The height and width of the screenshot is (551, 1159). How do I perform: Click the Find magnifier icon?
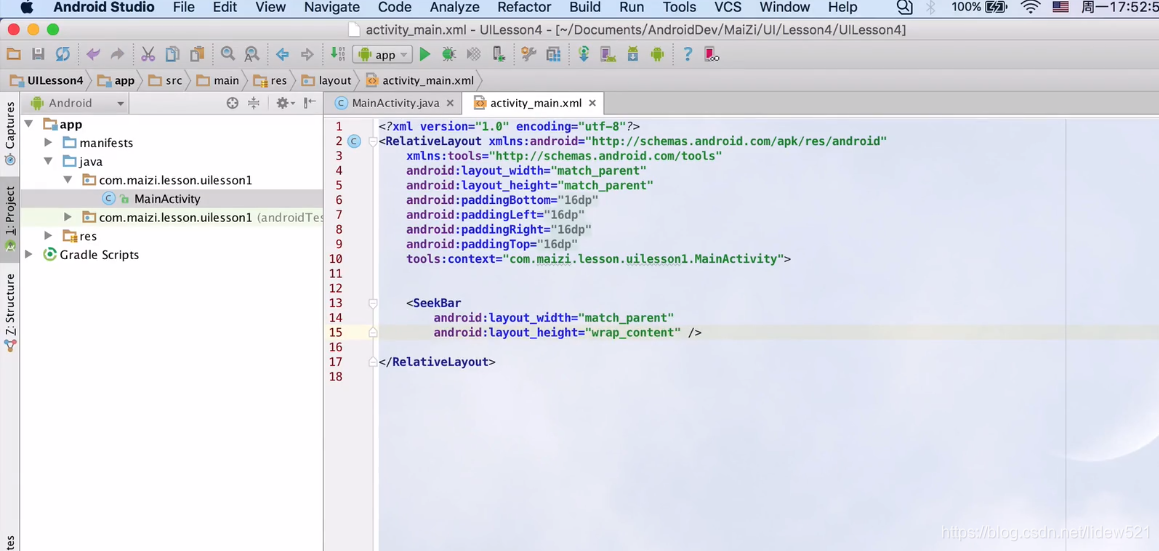(228, 54)
